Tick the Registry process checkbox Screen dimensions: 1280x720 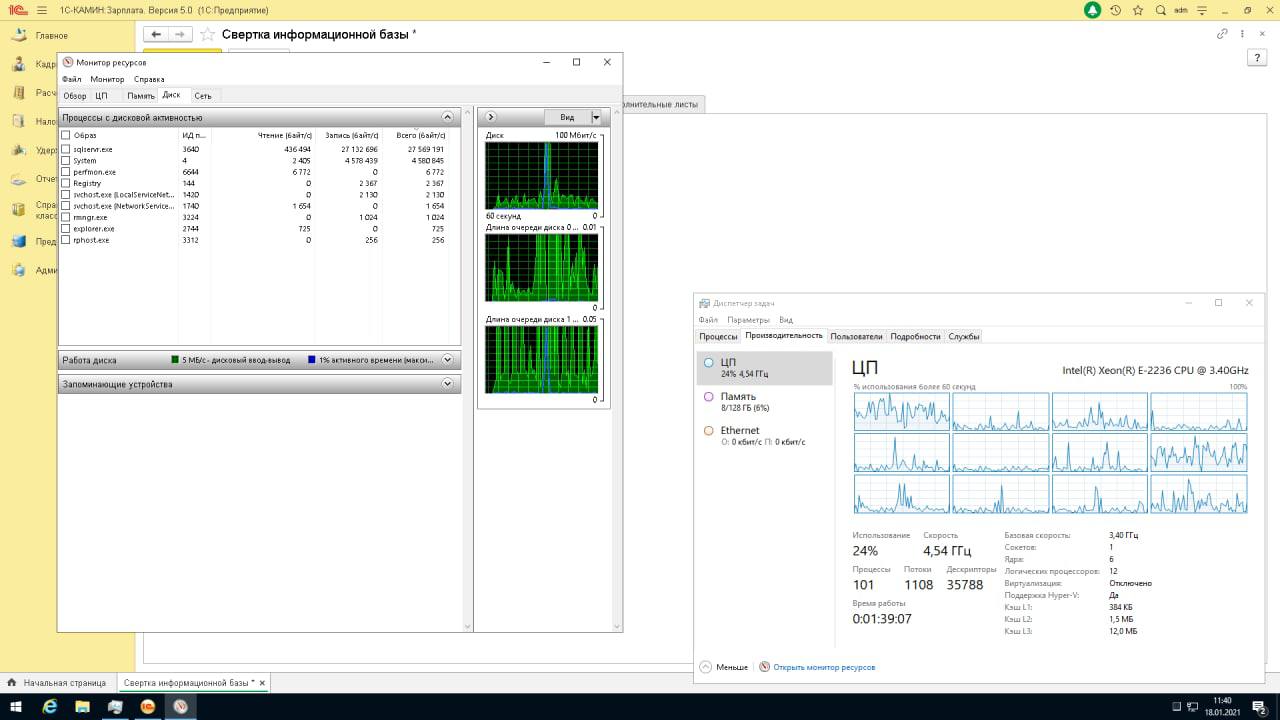coord(66,183)
